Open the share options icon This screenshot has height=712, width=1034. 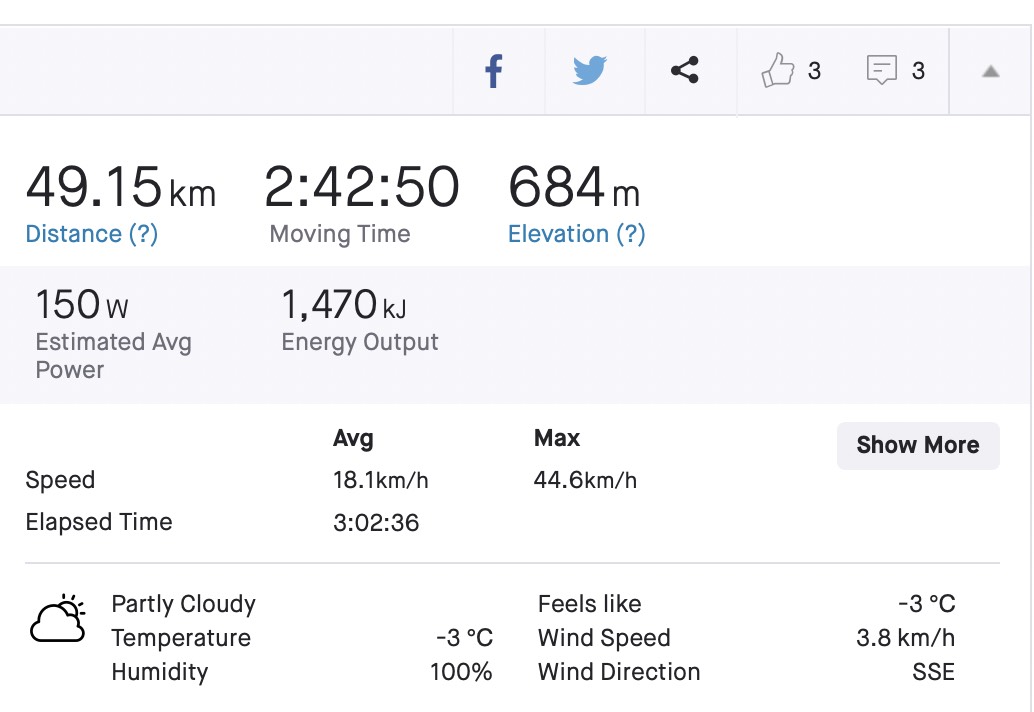pos(684,70)
